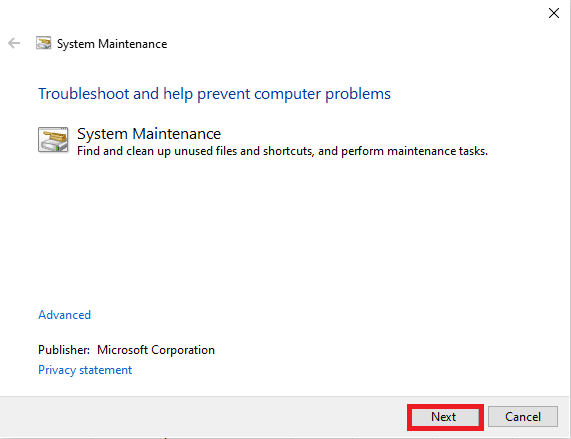Dismiss the wizard with Cancel

523,416
